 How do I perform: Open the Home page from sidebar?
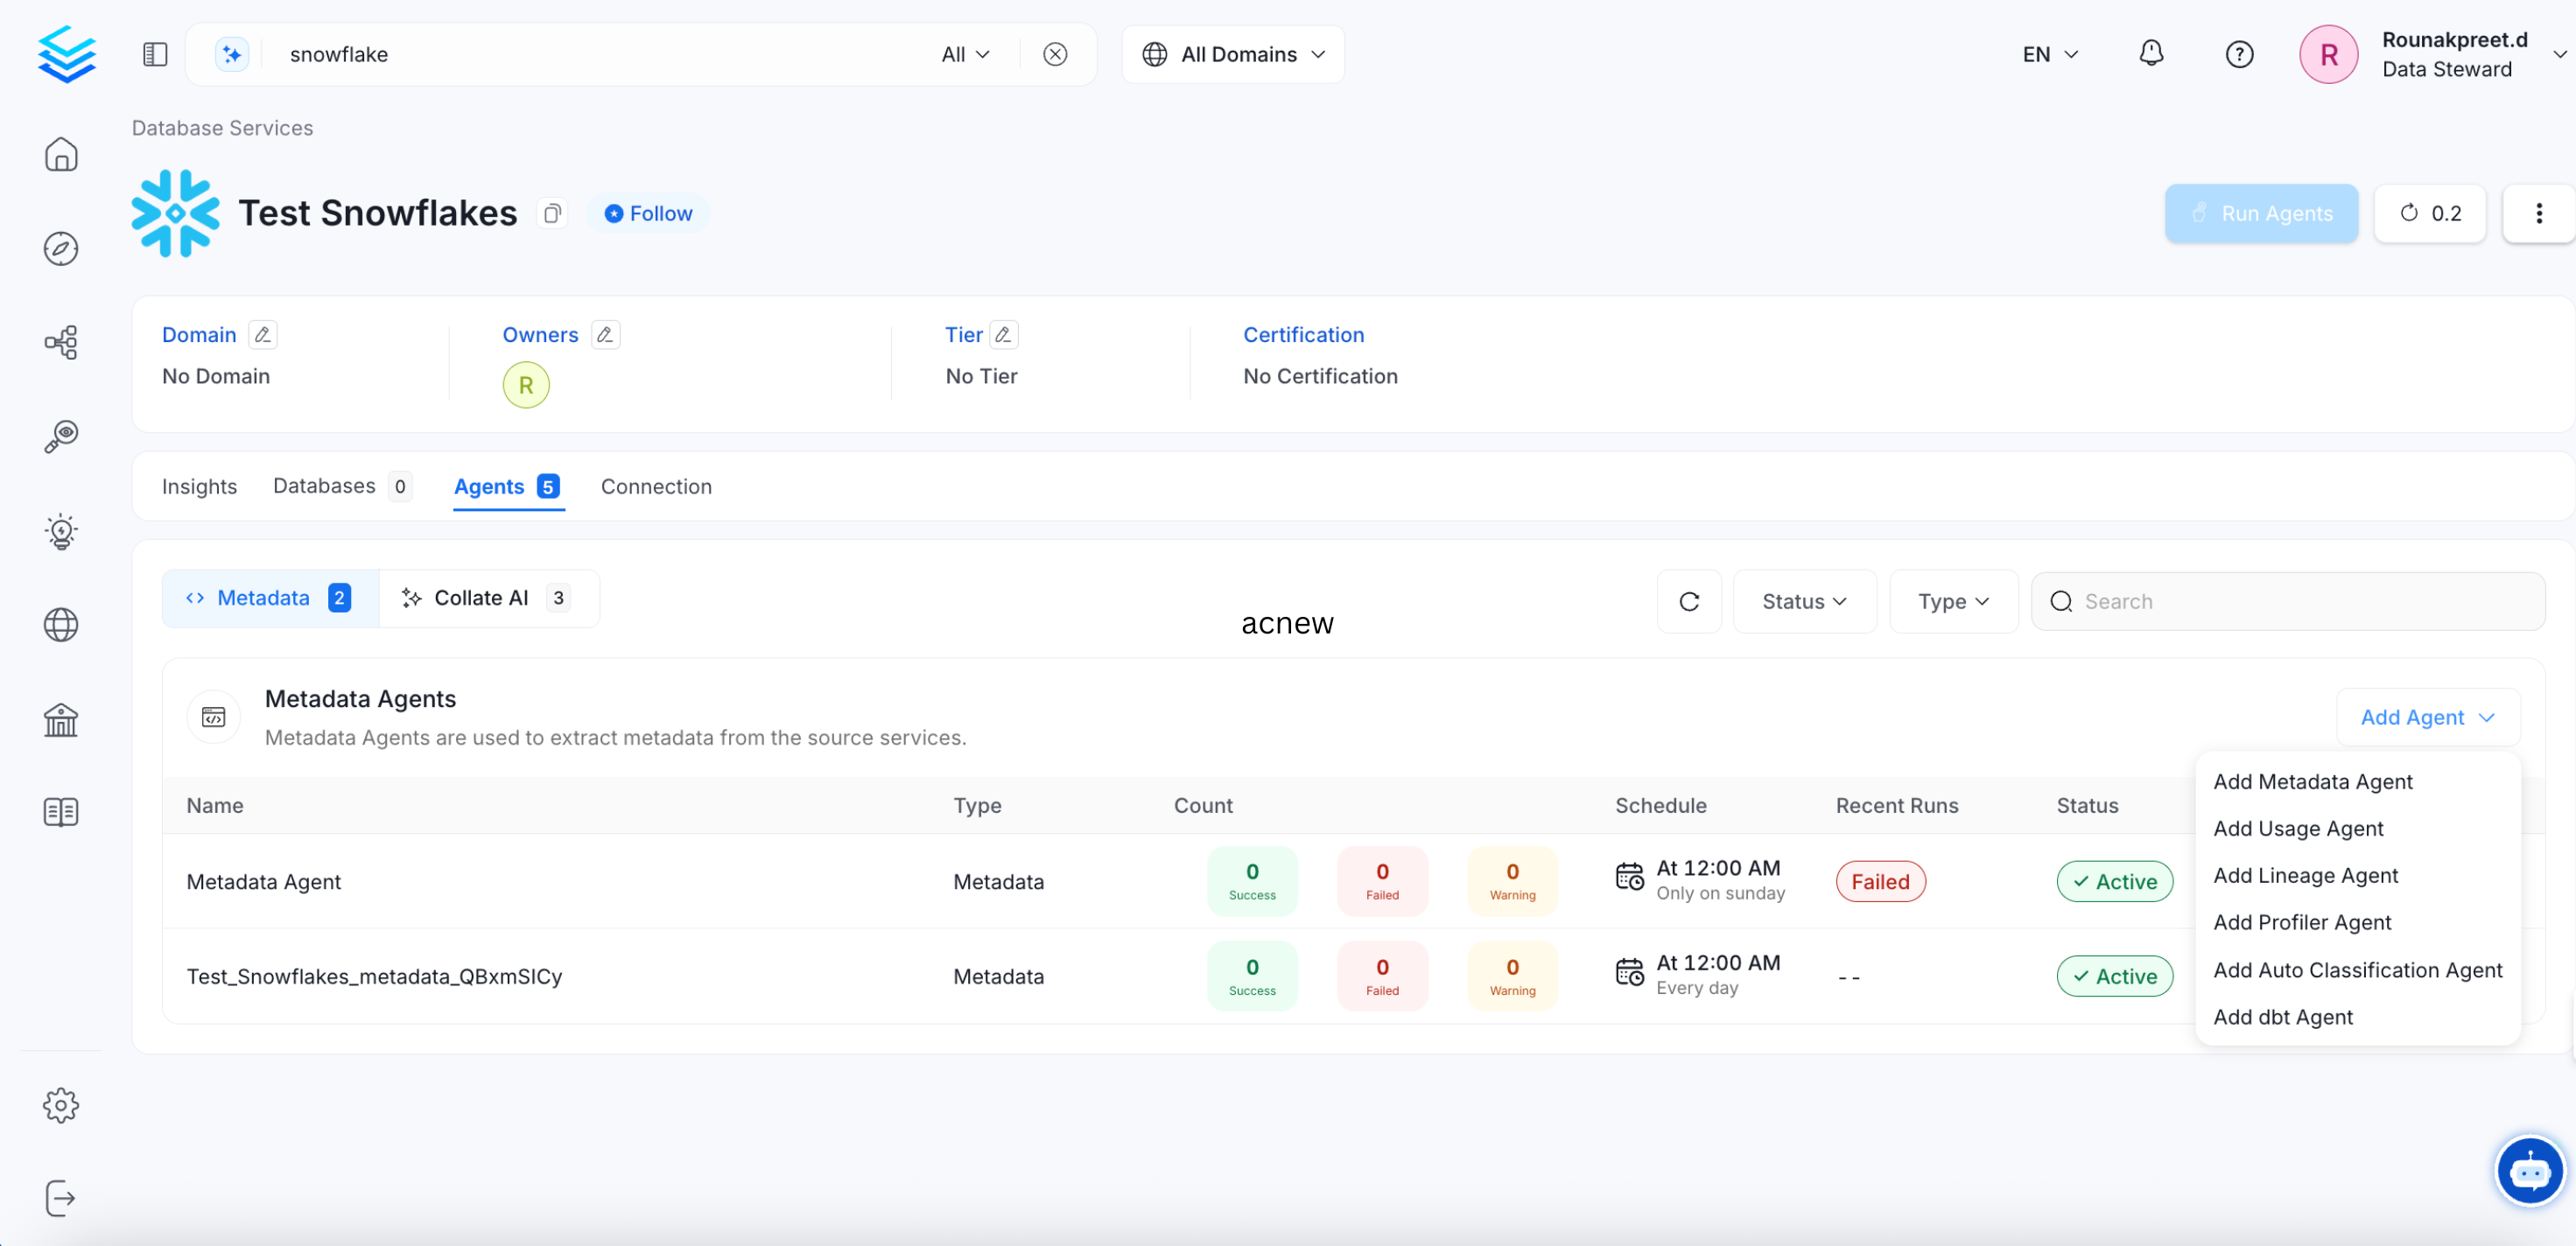point(61,155)
